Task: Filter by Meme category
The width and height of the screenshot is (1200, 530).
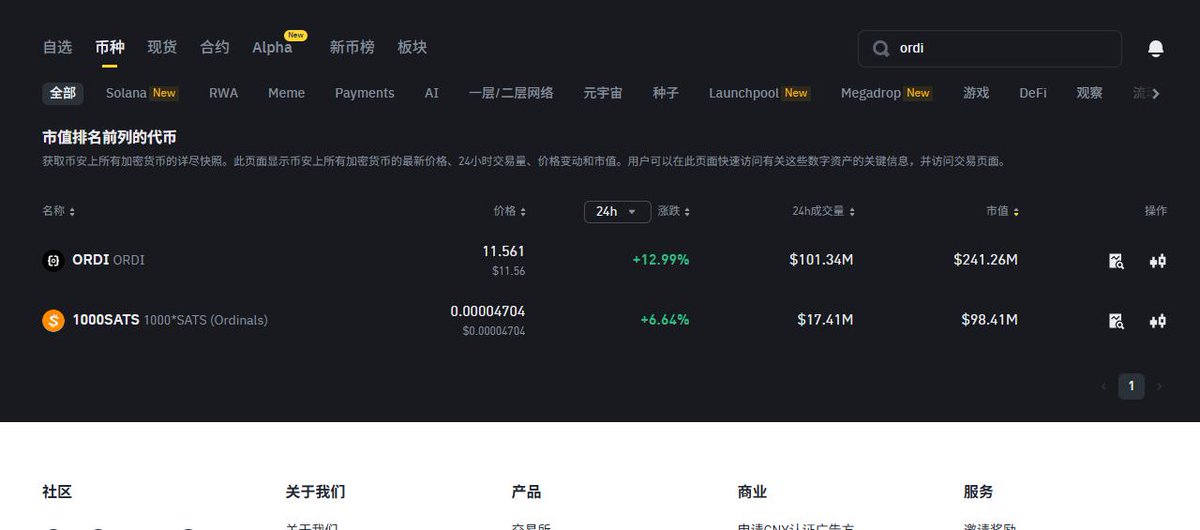Action: (286, 93)
